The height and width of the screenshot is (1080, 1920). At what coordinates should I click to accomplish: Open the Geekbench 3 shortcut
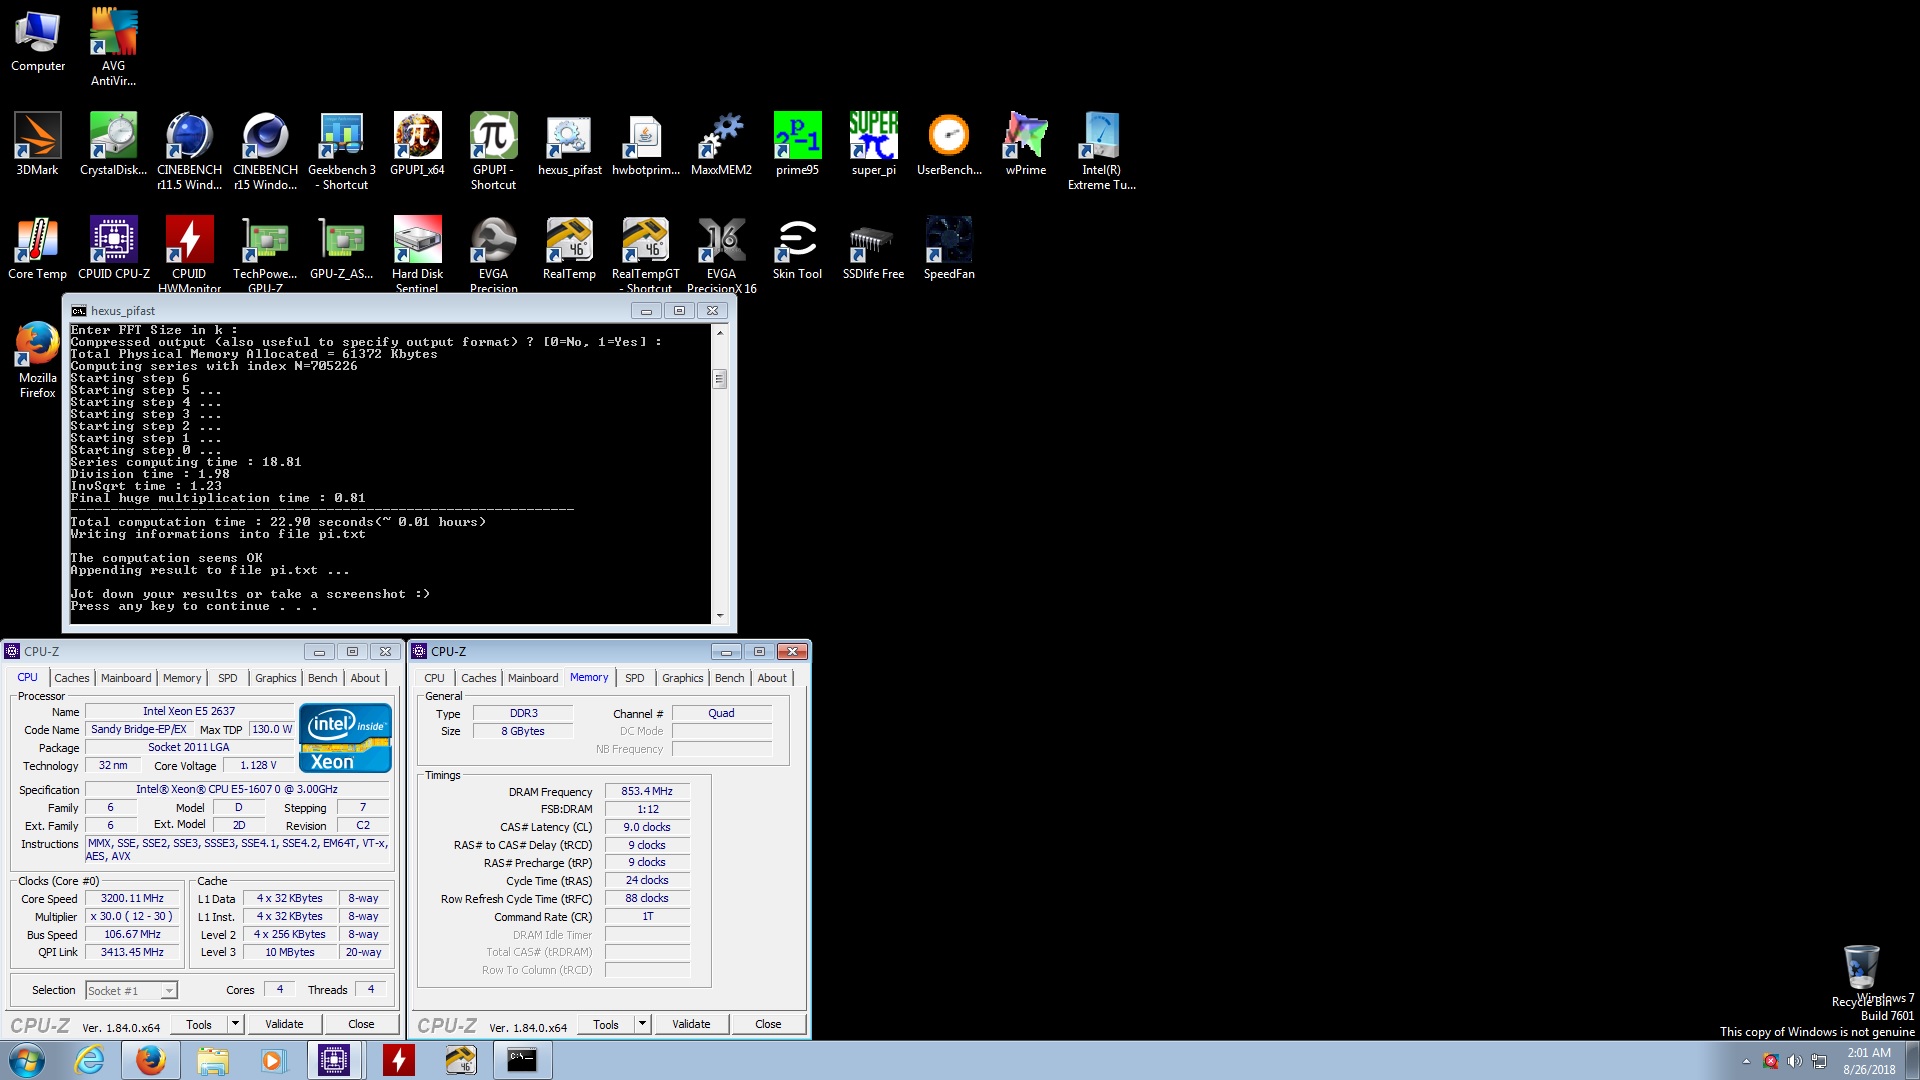[342, 151]
